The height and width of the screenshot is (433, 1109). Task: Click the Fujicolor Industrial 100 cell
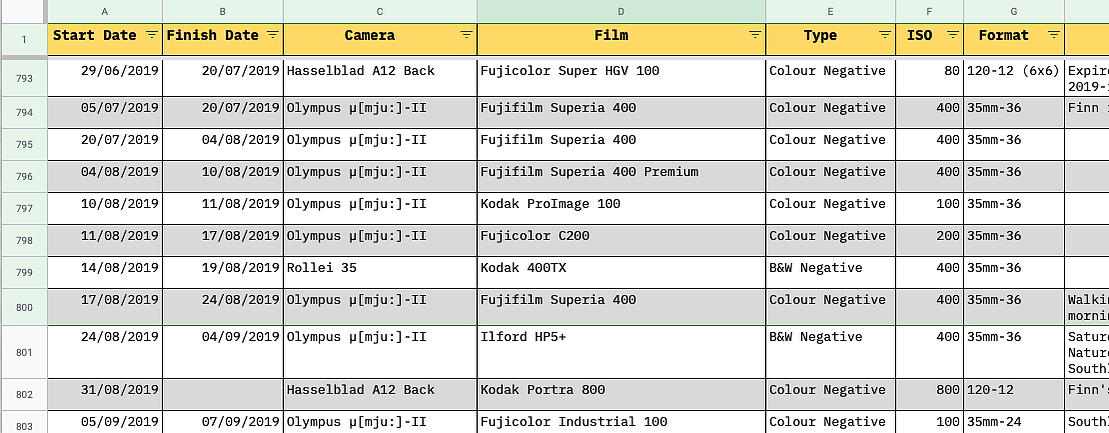tap(621, 422)
